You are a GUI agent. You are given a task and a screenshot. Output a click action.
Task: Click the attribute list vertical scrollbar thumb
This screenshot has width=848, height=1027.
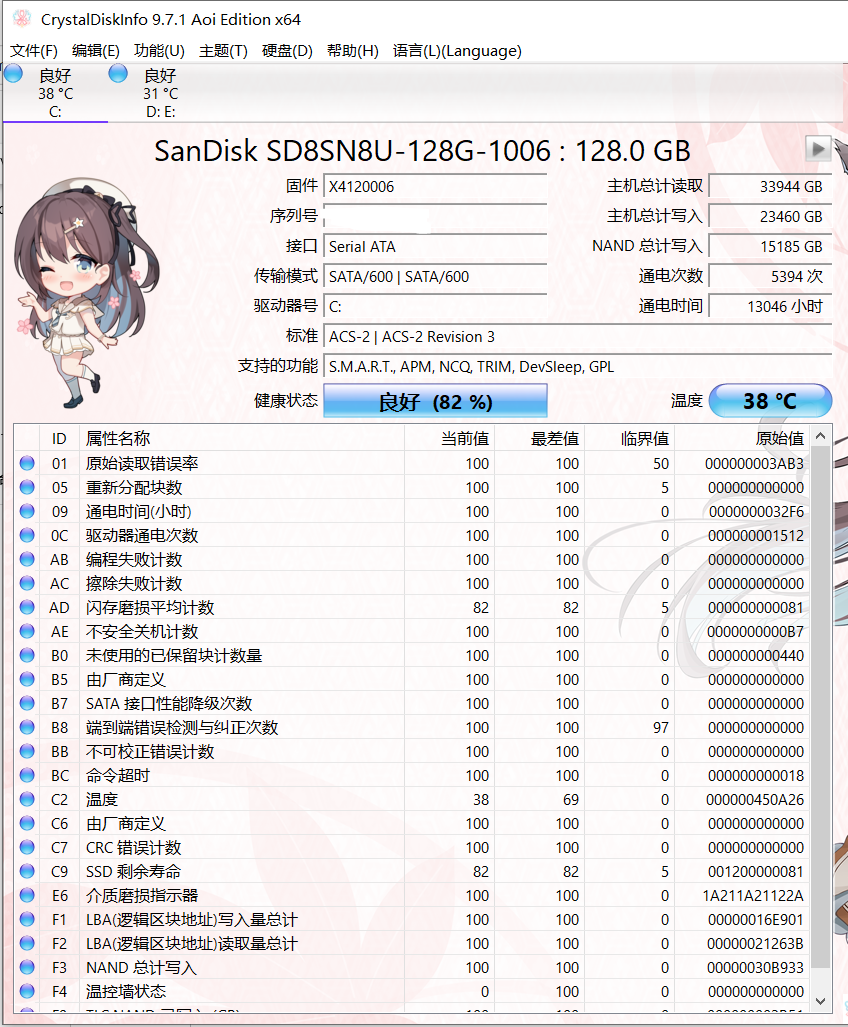pyautogui.click(x=820, y=707)
